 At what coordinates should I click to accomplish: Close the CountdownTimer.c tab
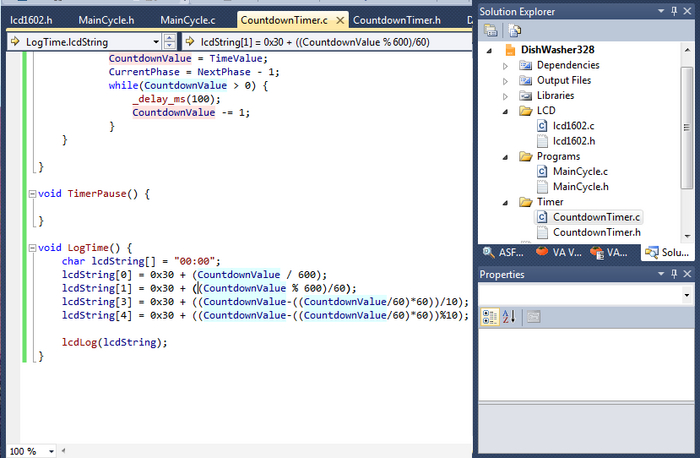(340, 20)
